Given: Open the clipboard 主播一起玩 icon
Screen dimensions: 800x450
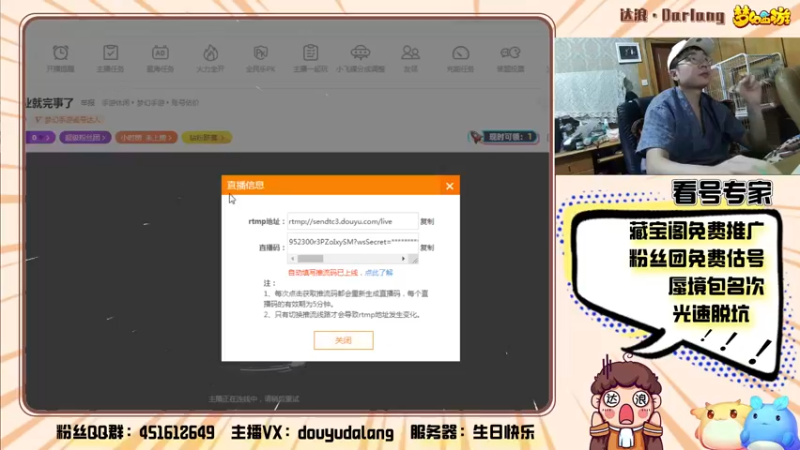Looking at the screenshot, I should pyautogui.click(x=310, y=58).
